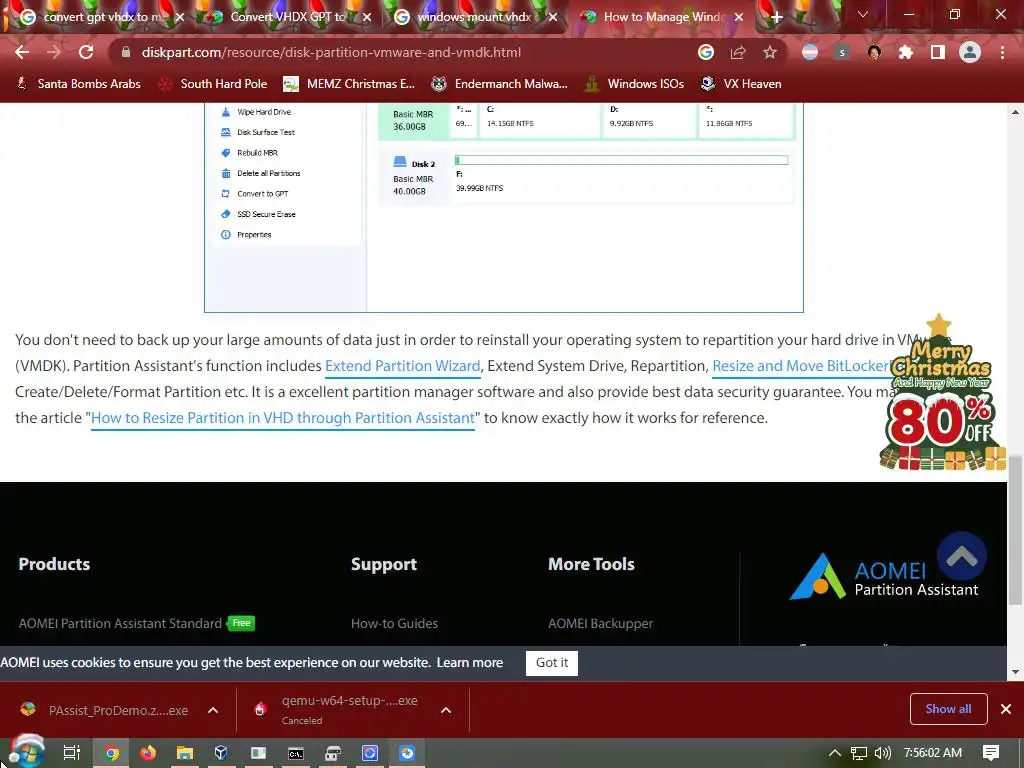Follow the Resize and Move BitLocker link

(x=801, y=366)
